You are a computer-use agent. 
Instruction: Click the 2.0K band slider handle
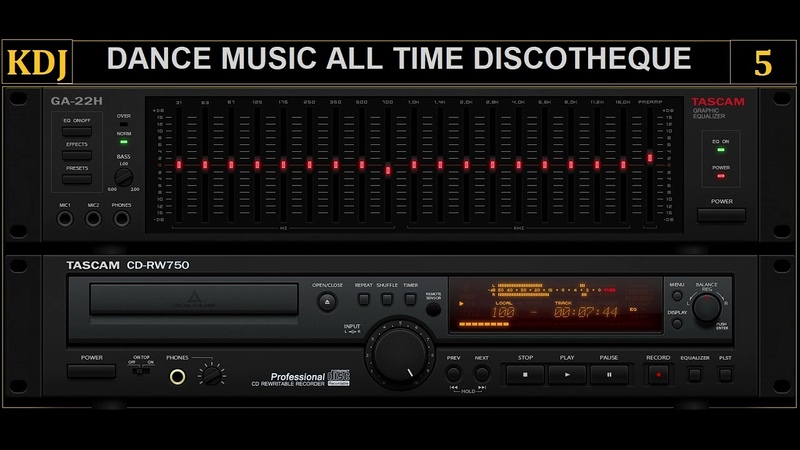tap(466, 165)
